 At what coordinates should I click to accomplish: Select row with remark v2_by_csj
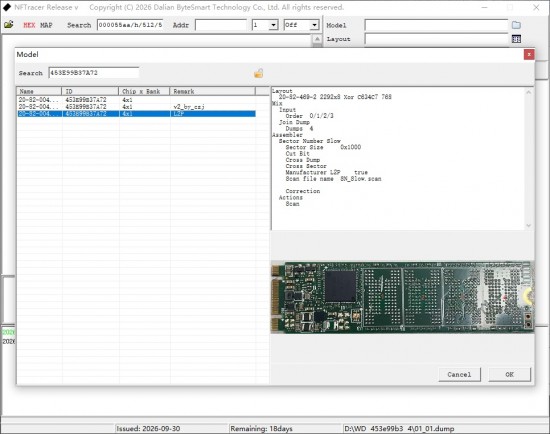click(x=136, y=107)
